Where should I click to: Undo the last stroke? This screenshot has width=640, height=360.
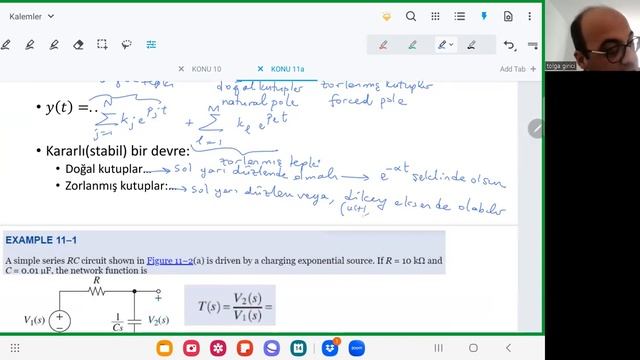[x=510, y=45]
